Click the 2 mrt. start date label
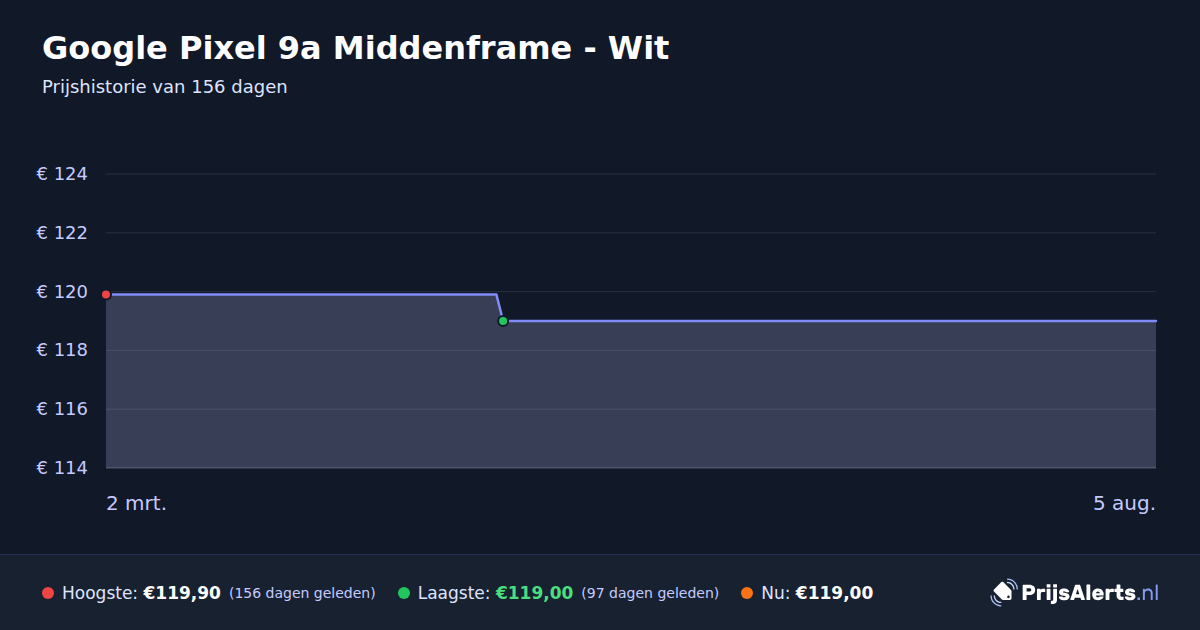The height and width of the screenshot is (630, 1200). (136, 503)
